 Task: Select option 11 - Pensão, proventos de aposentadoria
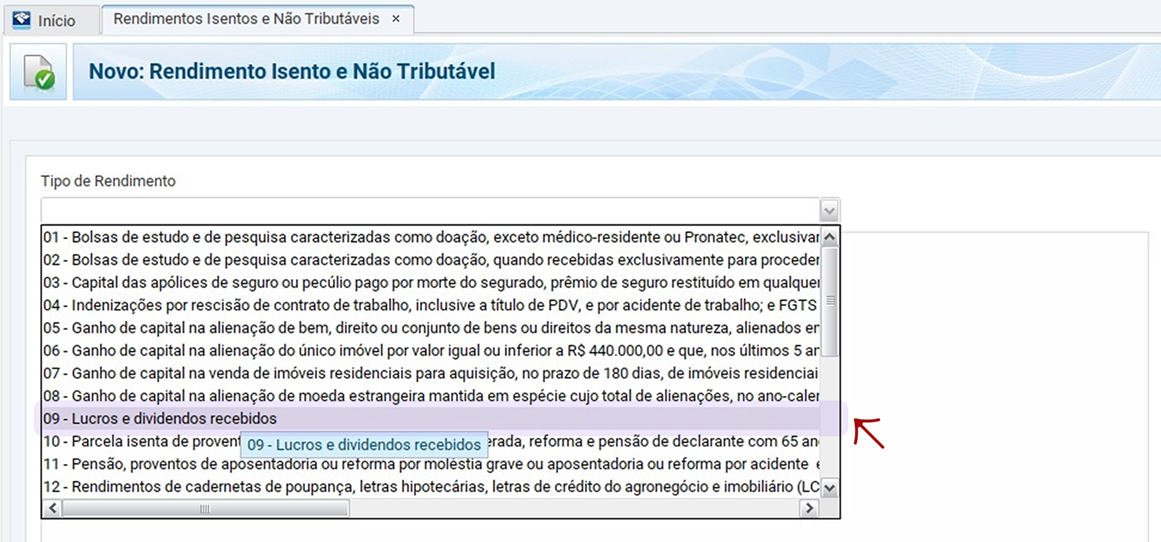pos(431,464)
